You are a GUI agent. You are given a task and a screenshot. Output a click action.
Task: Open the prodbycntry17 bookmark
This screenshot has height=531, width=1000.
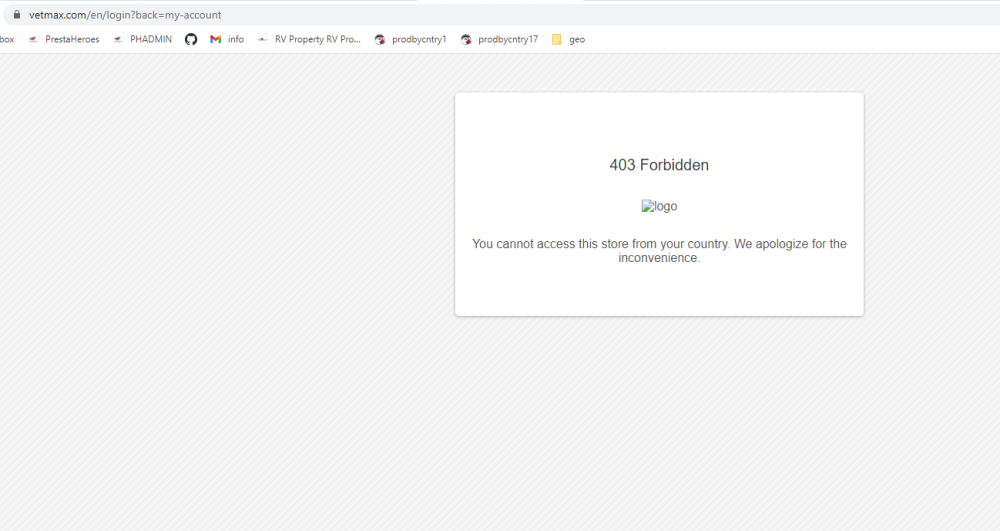pos(499,40)
